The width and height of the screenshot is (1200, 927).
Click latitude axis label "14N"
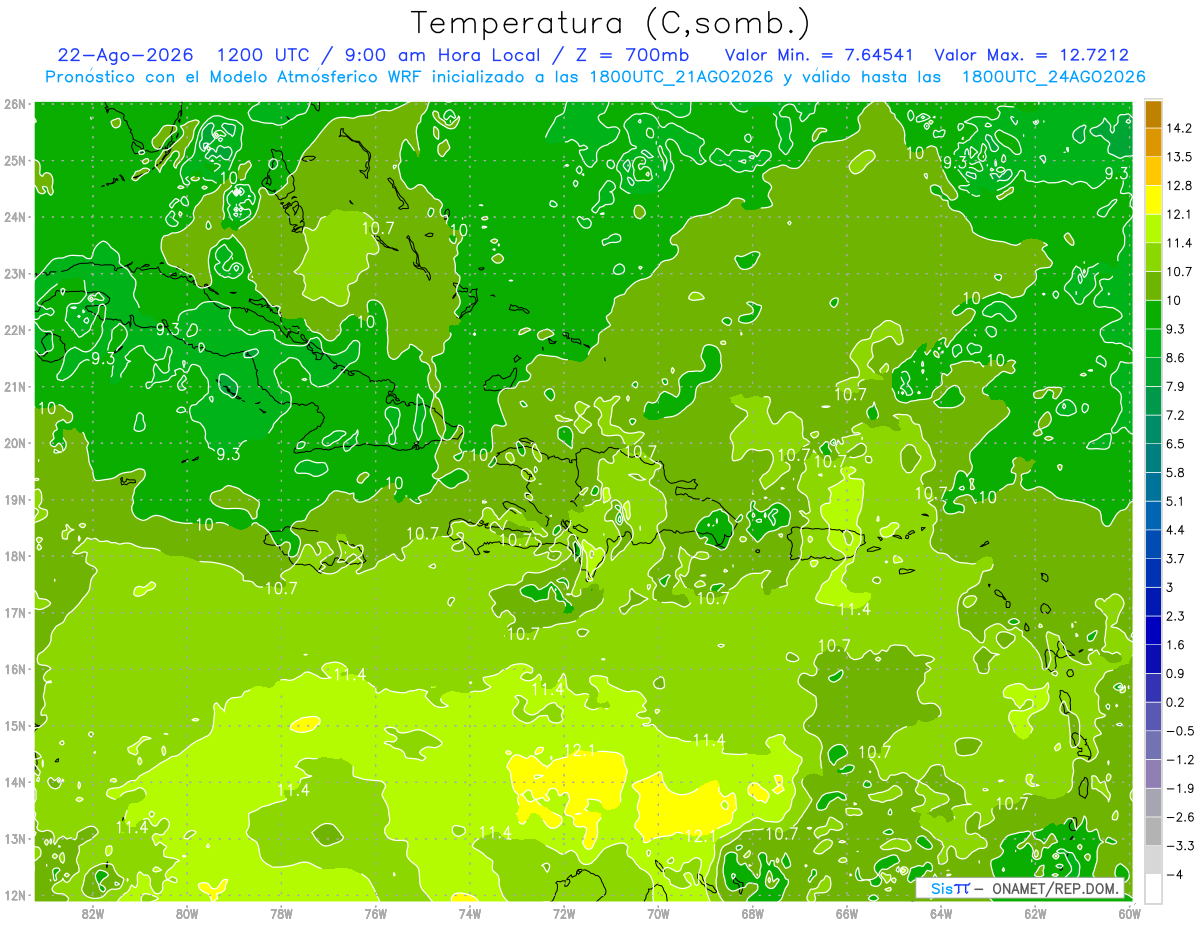point(15,782)
